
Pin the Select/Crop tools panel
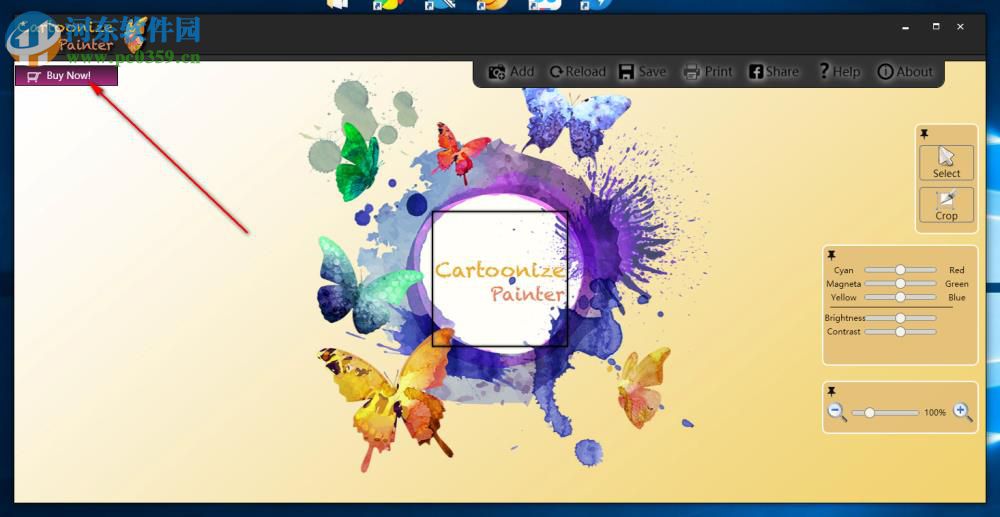[x=924, y=134]
